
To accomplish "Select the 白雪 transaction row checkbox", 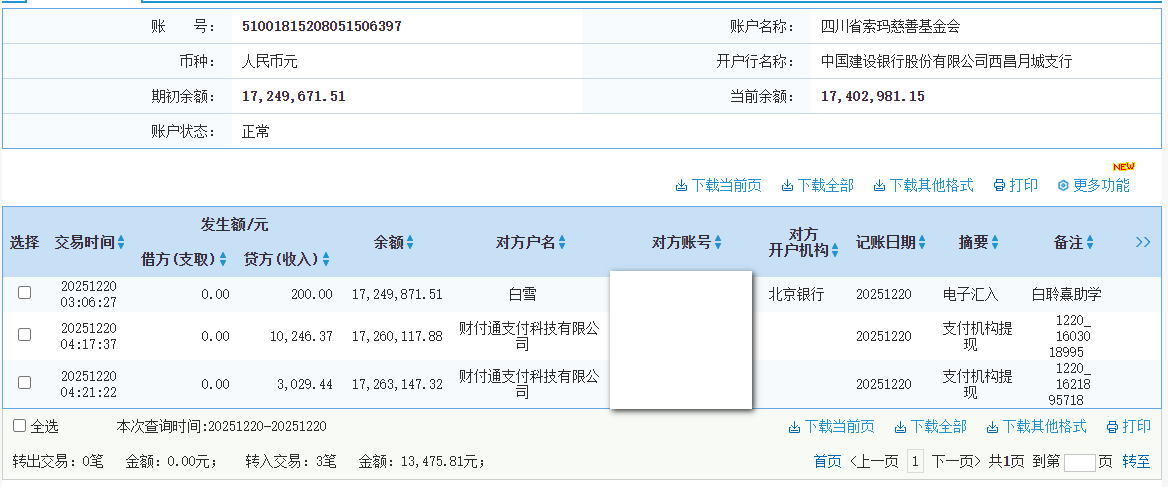I will click(25, 293).
